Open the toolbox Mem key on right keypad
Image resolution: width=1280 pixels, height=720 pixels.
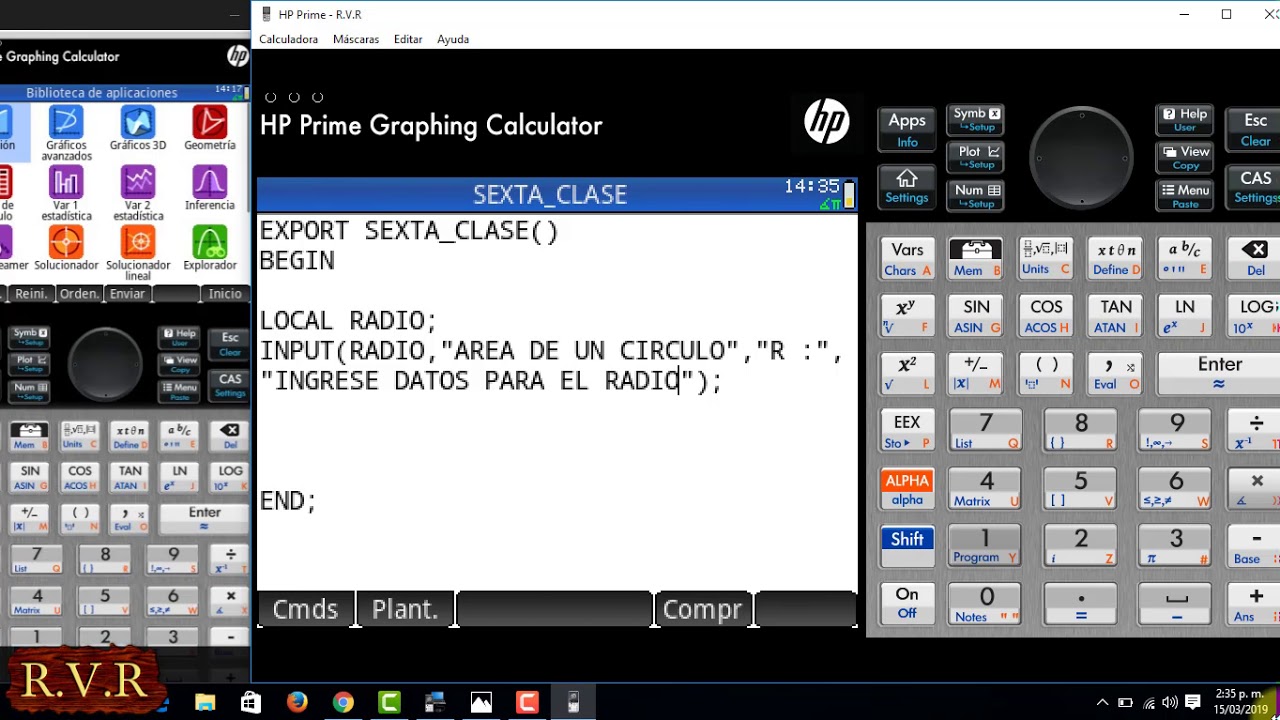click(x=976, y=259)
